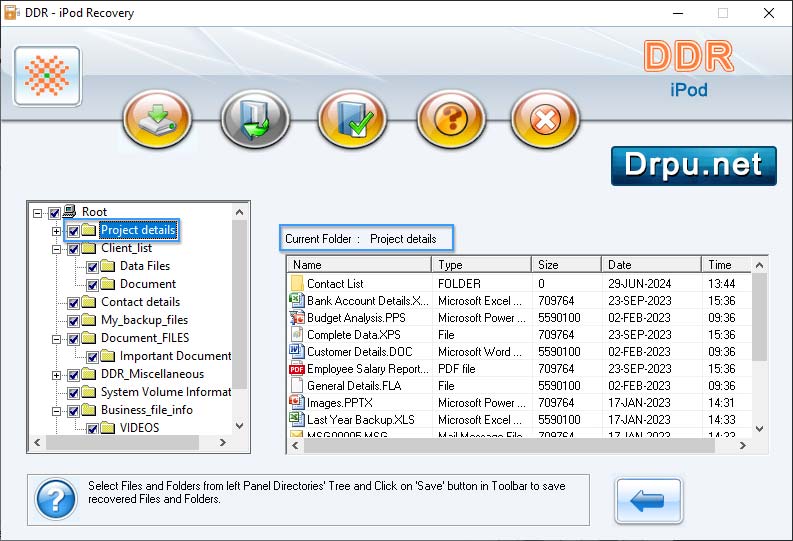Click tree panel scroll up arrow
The width and height of the screenshot is (793, 541).
click(x=240, y=212)
